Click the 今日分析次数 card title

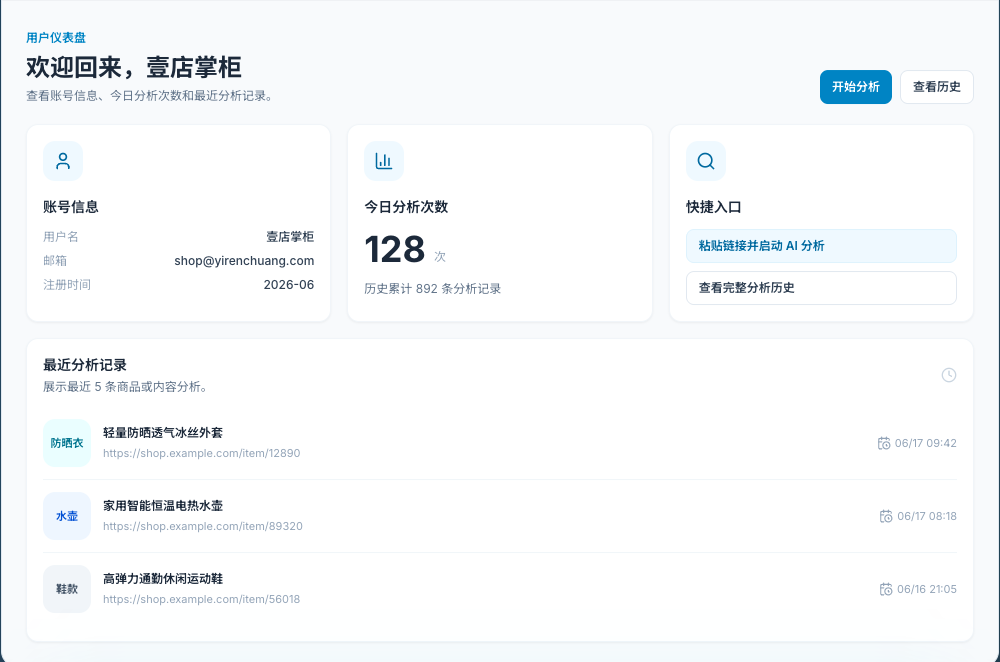coord(406,207)
